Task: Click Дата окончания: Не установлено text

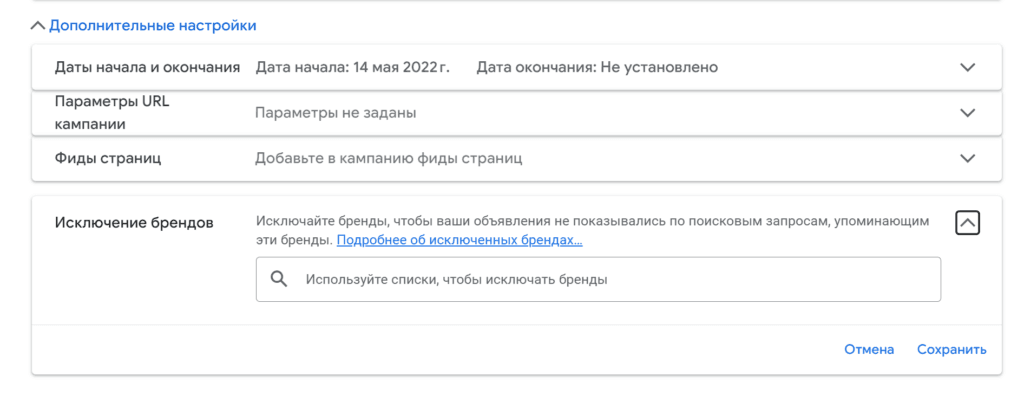Action: (597, 67)
